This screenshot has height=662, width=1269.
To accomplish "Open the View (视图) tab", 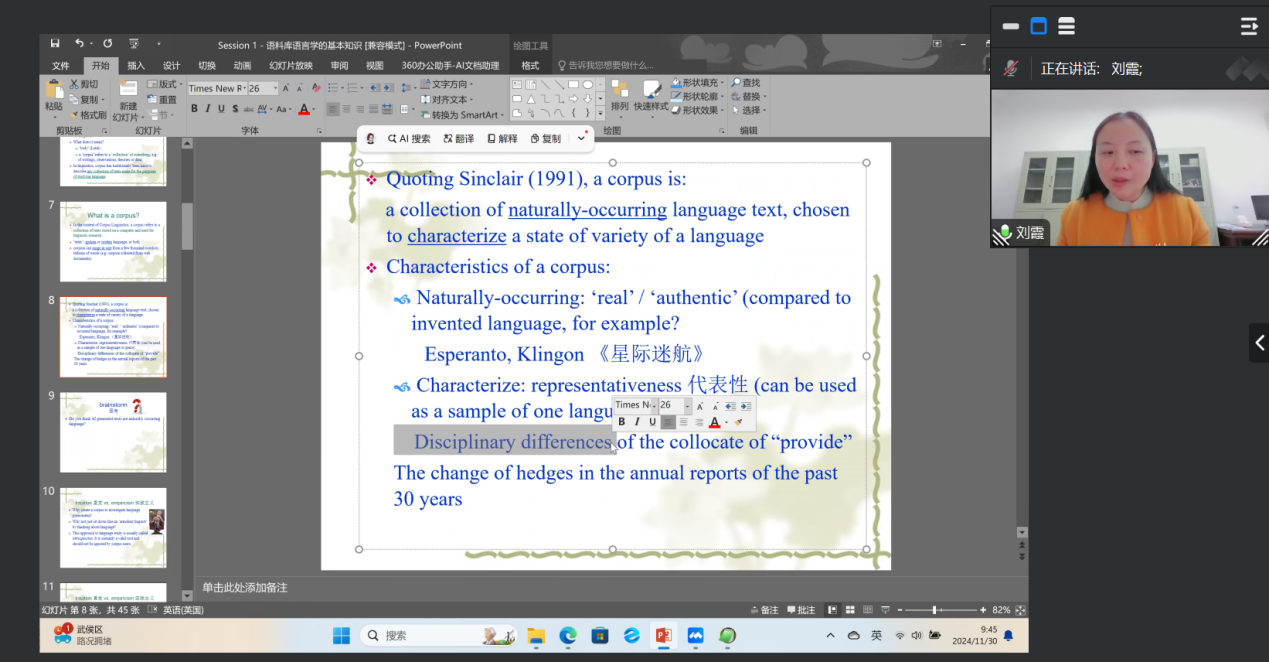I will pos(375,66).
